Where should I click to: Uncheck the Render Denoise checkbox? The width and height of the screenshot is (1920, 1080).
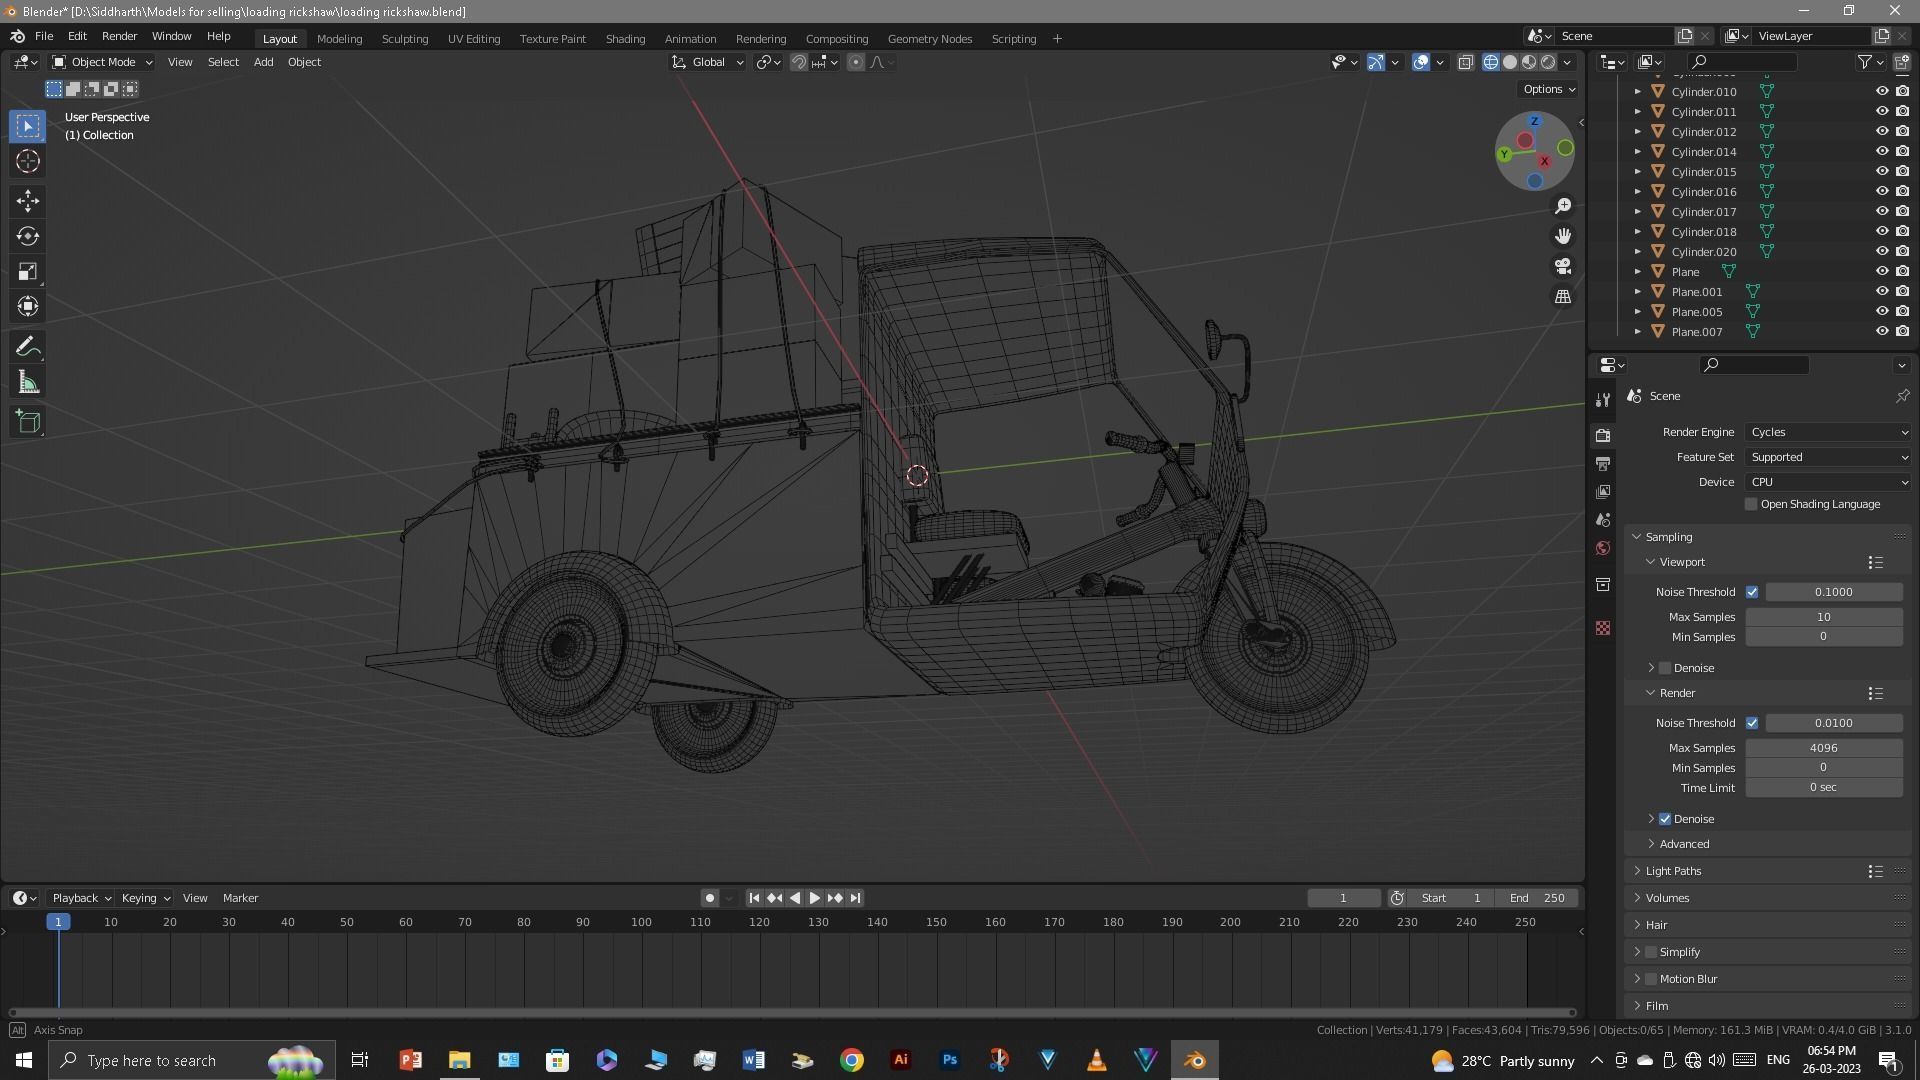click(x=1665, y=819)
